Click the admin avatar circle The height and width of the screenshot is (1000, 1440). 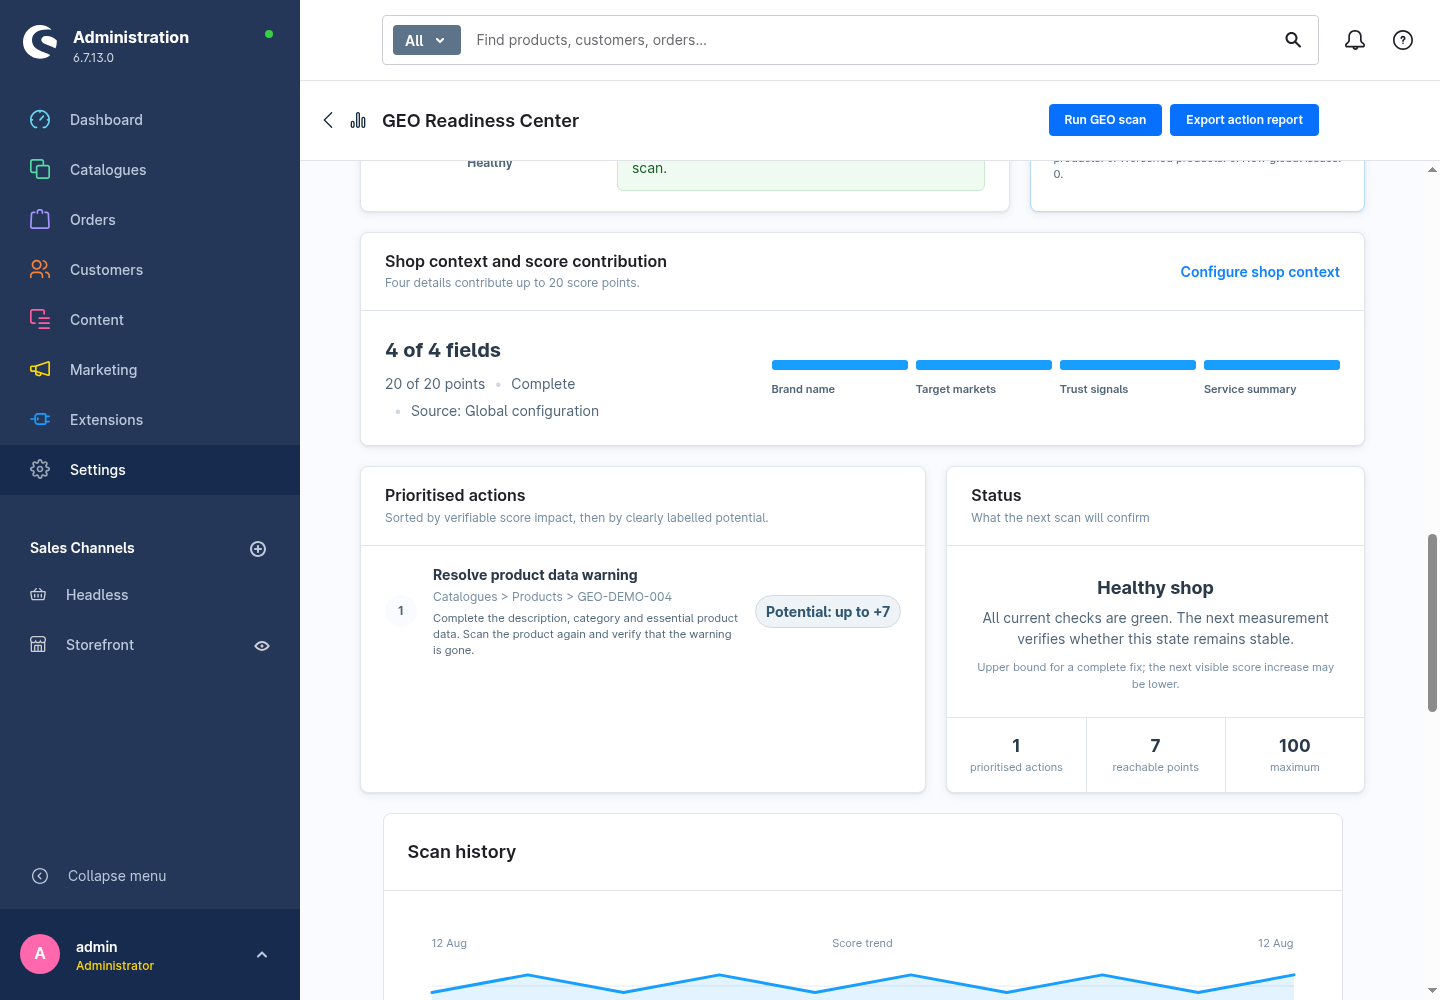click(x=40, y=954)
